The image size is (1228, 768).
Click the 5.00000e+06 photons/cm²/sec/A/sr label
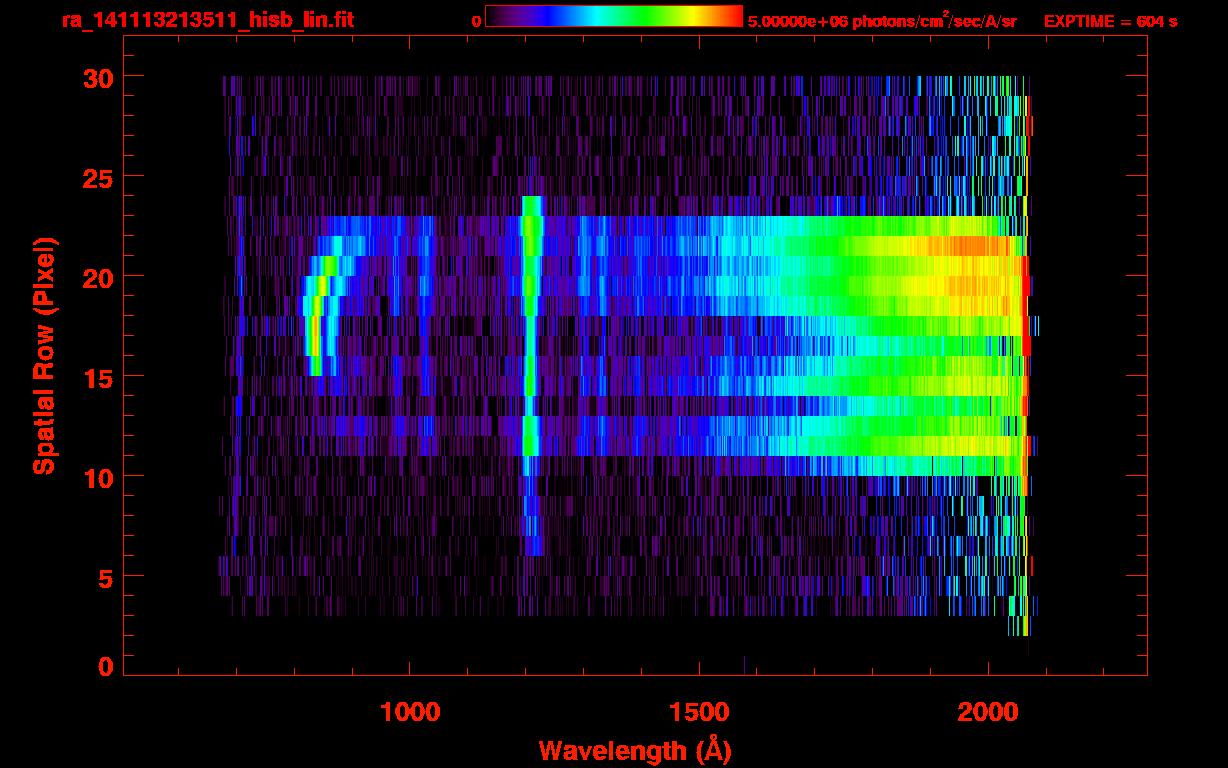point(882,20)
